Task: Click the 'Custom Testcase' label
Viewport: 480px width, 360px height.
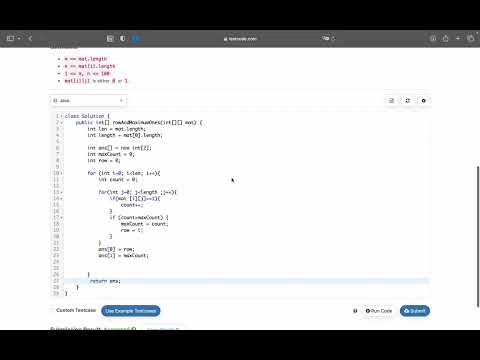Action: click(76, 310)
